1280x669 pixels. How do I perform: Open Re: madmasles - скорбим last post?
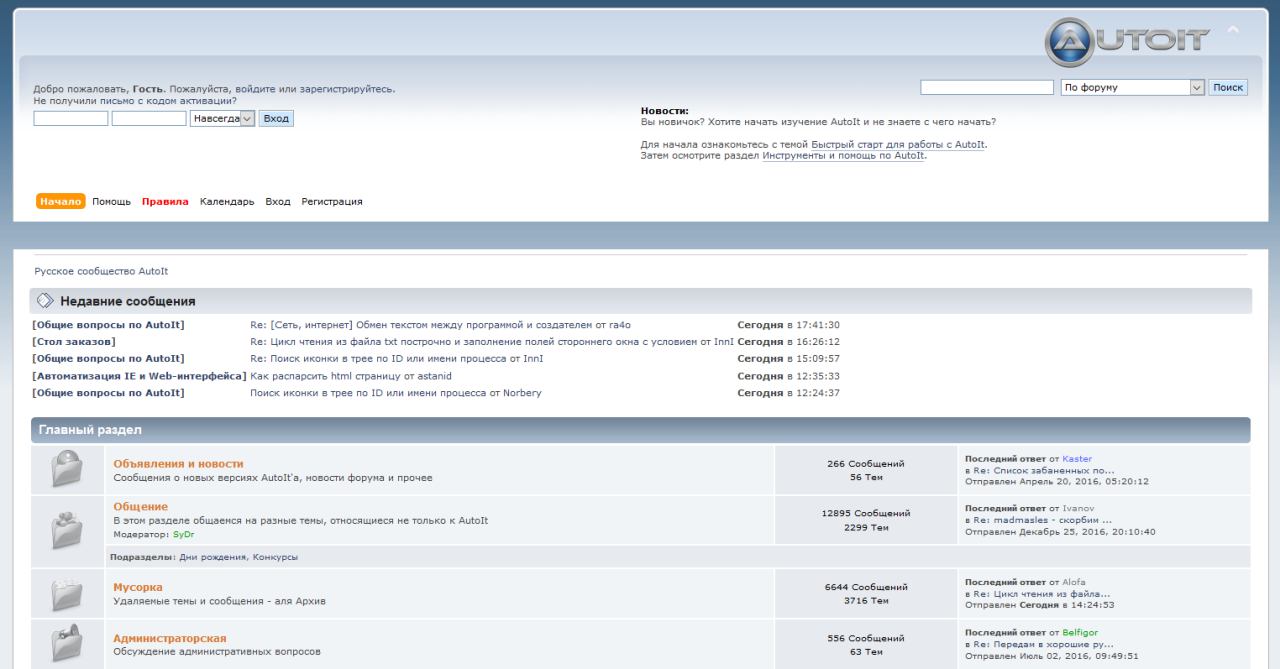pyautogui.click(x=1042, y=521)
